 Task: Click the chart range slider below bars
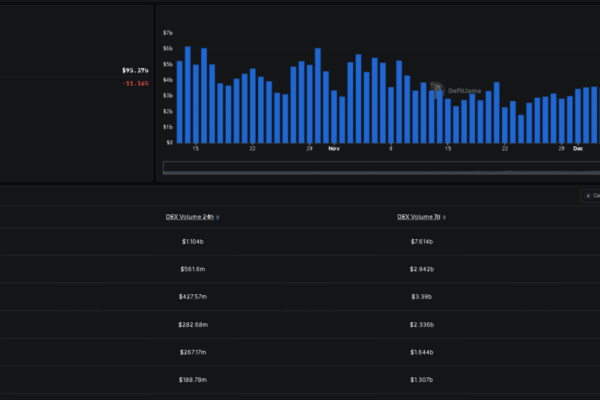click(380, 167)
